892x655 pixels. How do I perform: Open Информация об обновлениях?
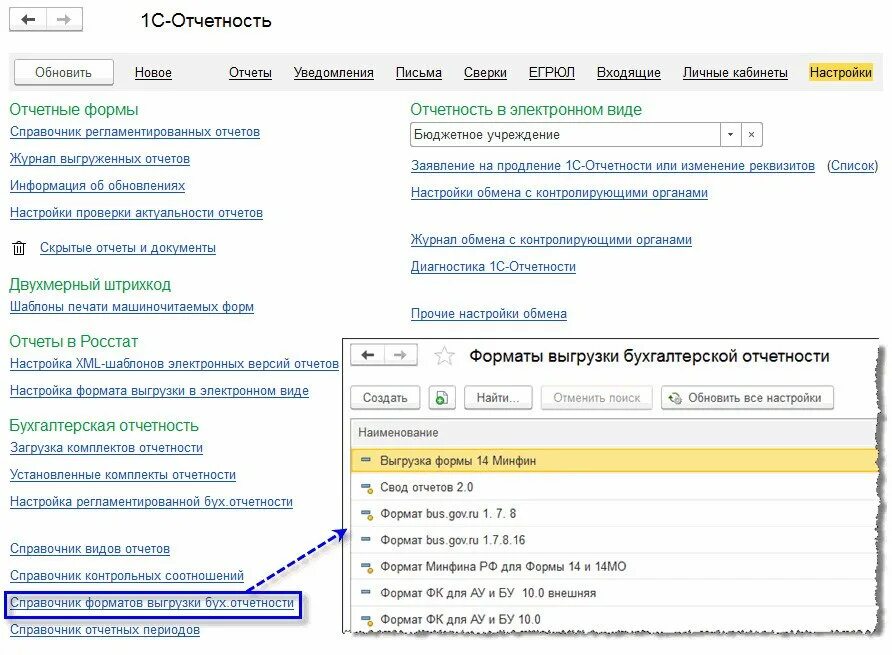click(x=97, y=186)
